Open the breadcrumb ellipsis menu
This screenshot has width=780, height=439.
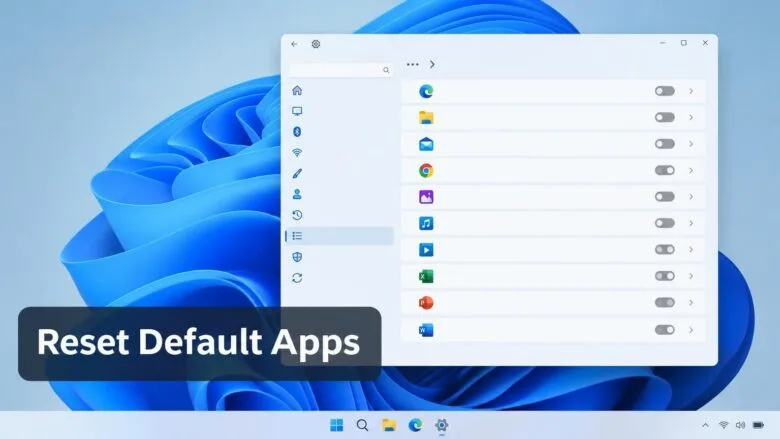[412, 65]
